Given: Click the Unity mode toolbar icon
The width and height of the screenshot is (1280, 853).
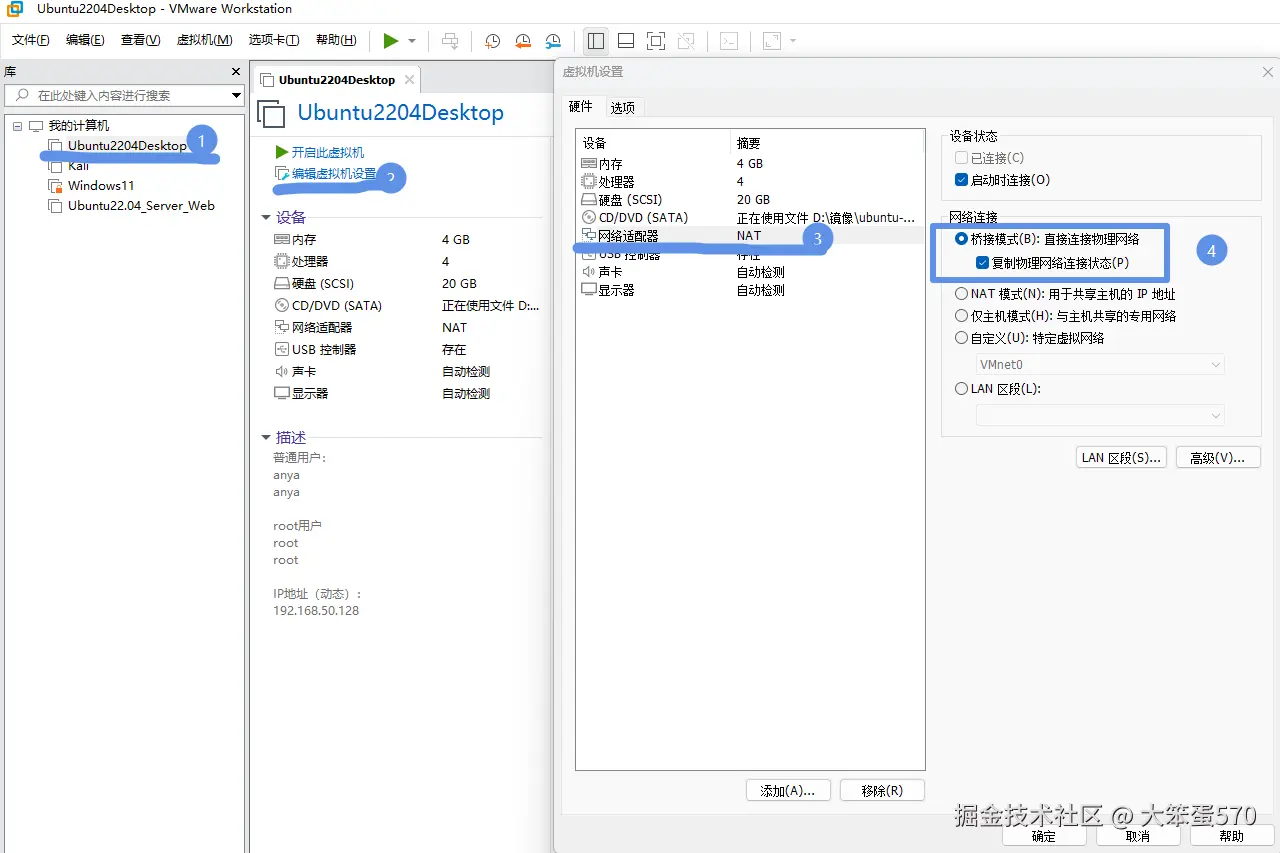Looking at the screenshot, I should pyautogui.click(x=686, y=41).
